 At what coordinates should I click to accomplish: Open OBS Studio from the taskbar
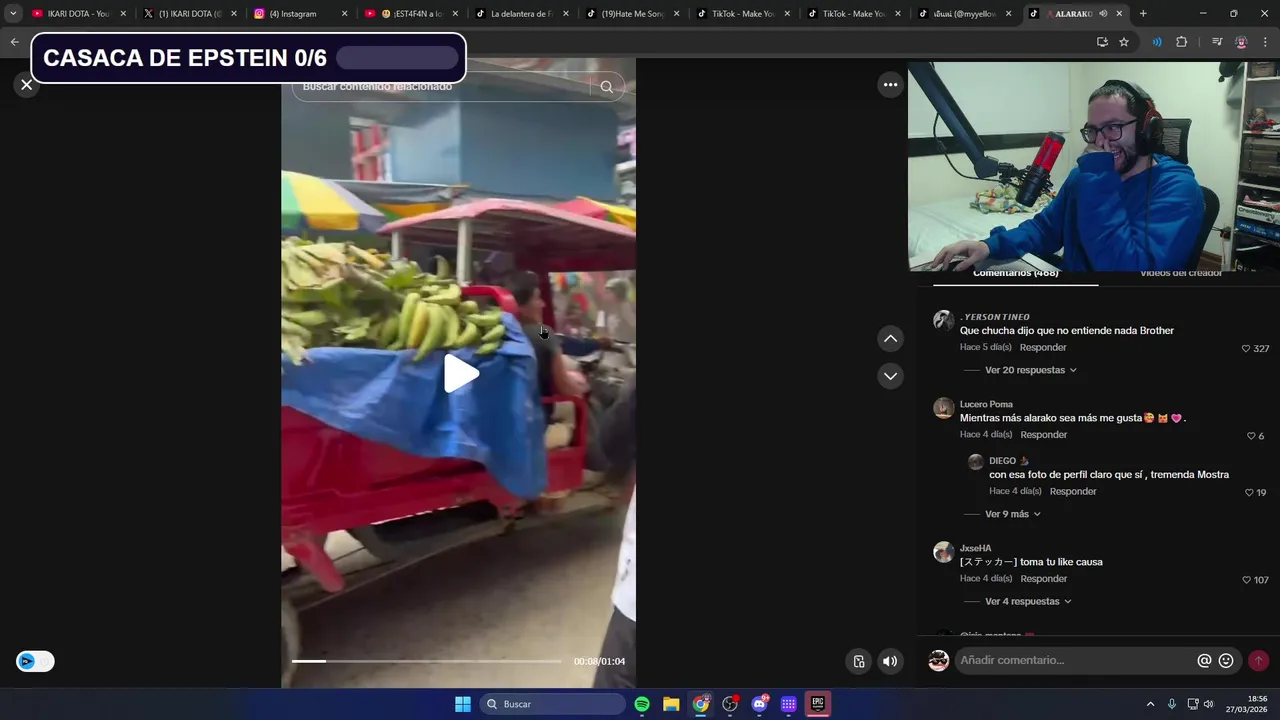(x=730, y=704)
